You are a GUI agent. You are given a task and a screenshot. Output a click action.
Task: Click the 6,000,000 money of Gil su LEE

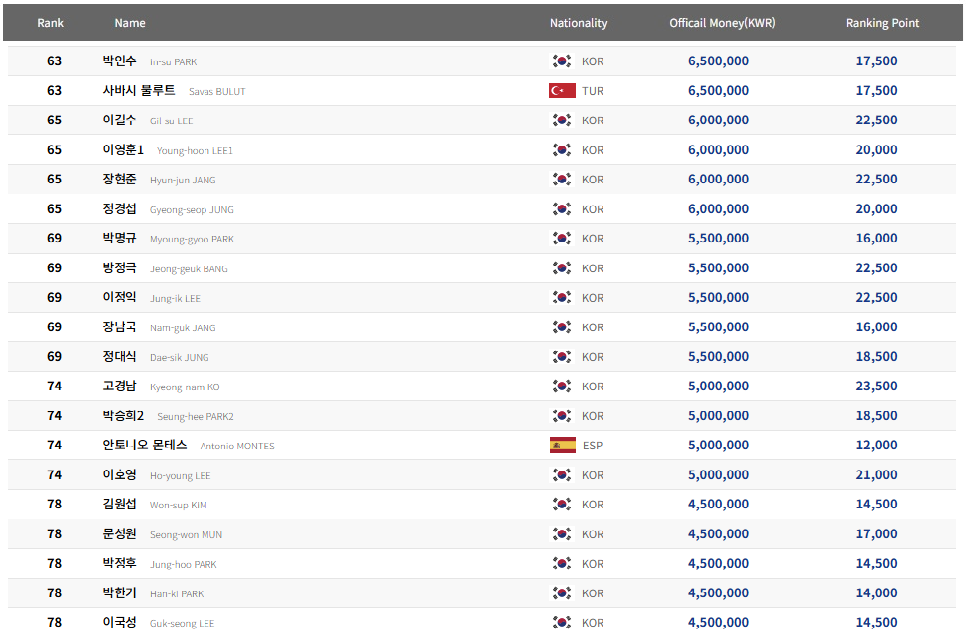718,120
